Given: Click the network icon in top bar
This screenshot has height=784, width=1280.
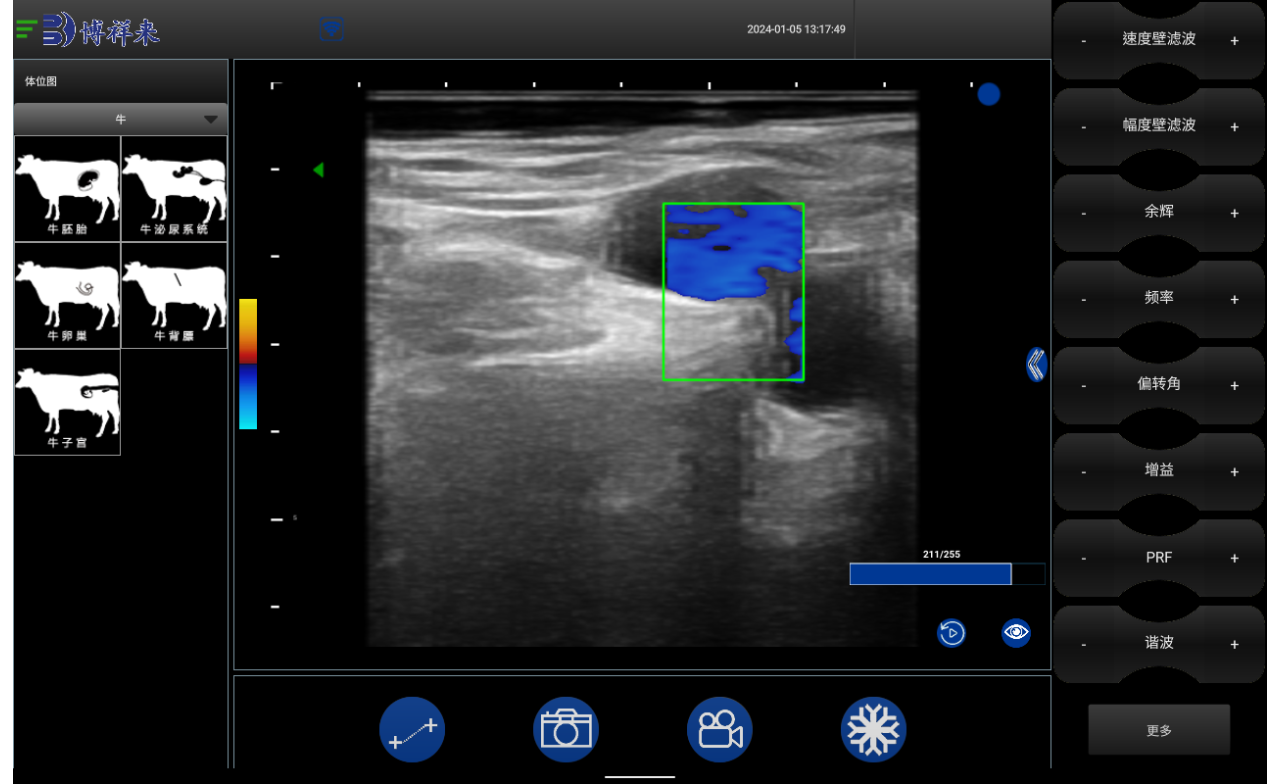Looking at the screenshot, I should click(332, 29).
